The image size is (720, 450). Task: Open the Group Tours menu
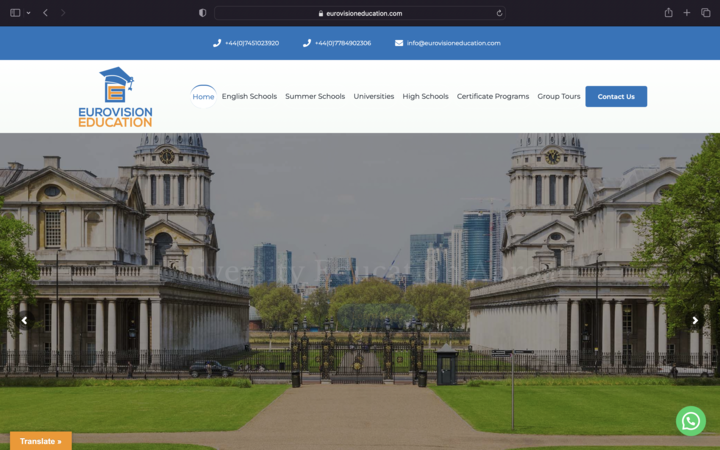click(558, 96)
